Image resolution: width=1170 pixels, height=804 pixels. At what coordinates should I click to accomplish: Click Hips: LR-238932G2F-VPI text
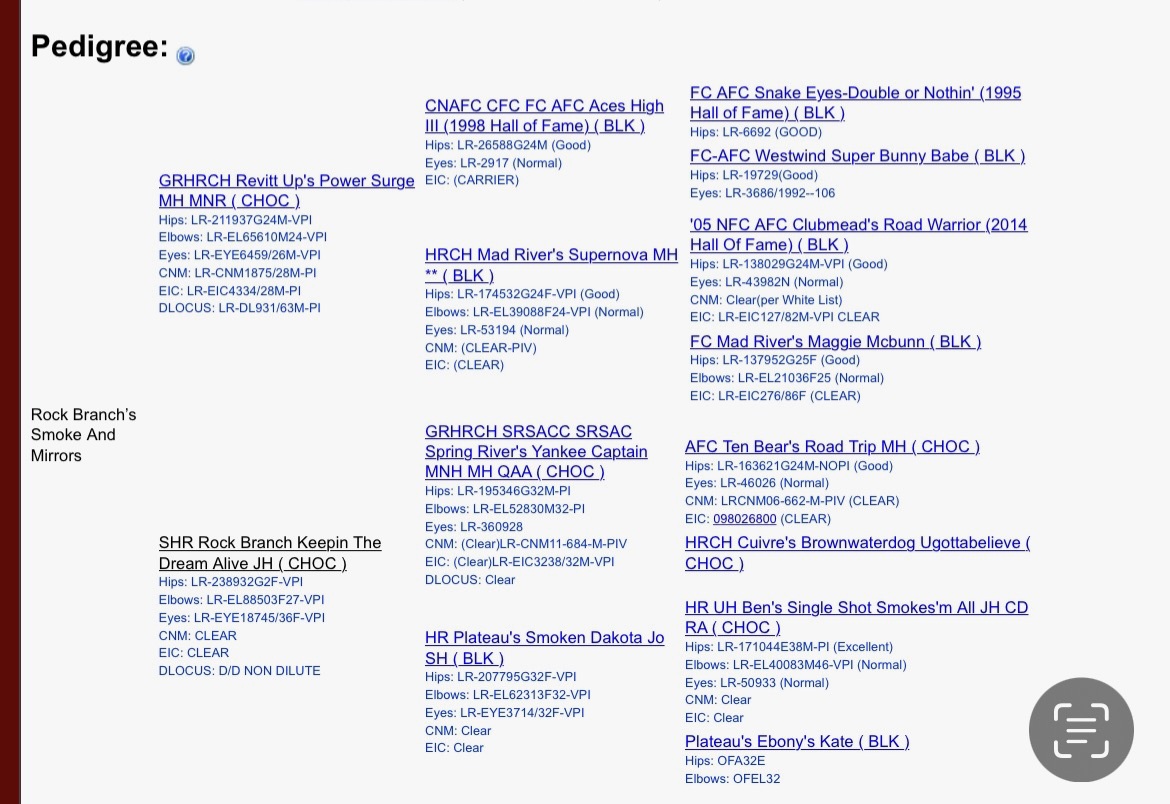pyautogui.click(x=231, y=582)
